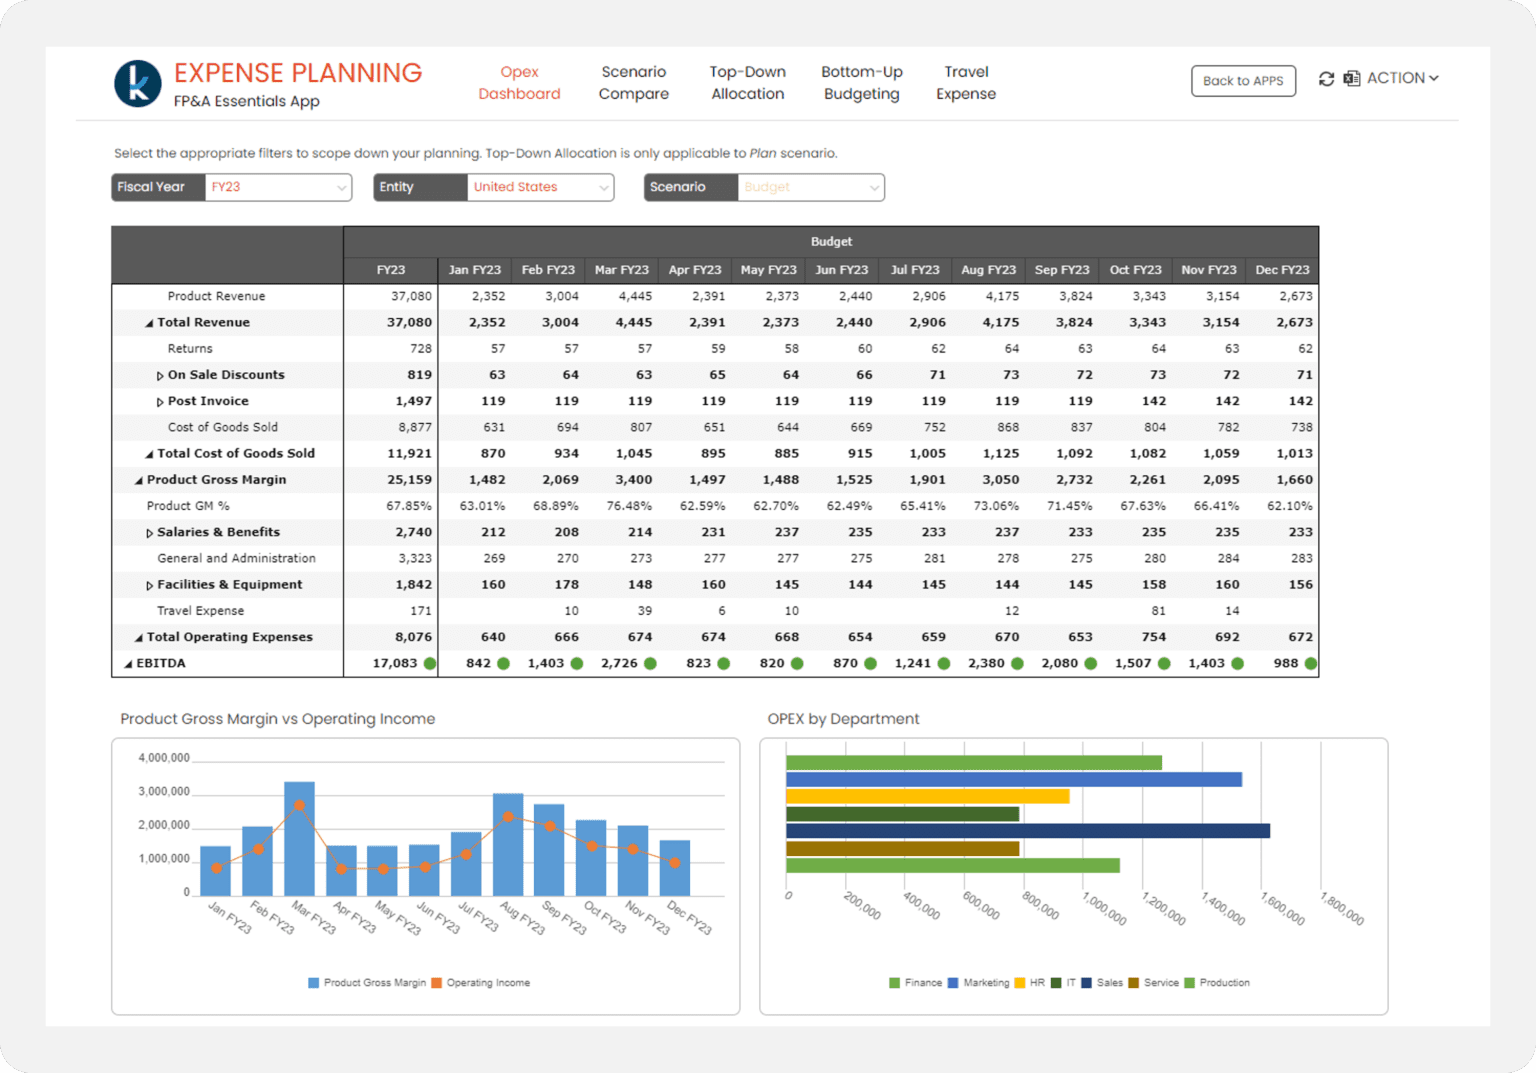
Task: Click the green status dot next to Jan FY23 EBITDA
Action: click(x=503, y=663)
